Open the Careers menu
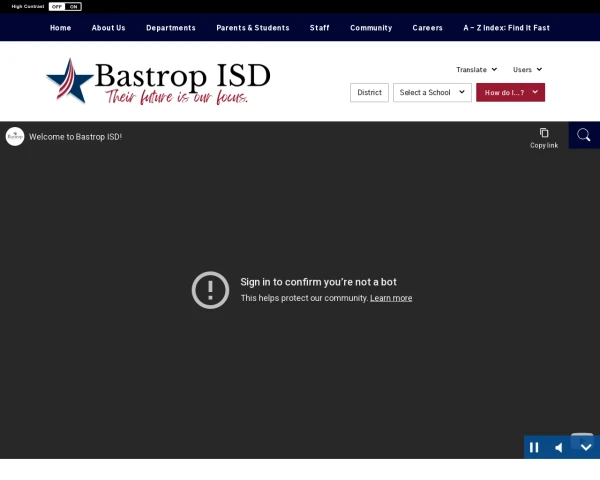The image size is (600, 480). coord(427,28)
